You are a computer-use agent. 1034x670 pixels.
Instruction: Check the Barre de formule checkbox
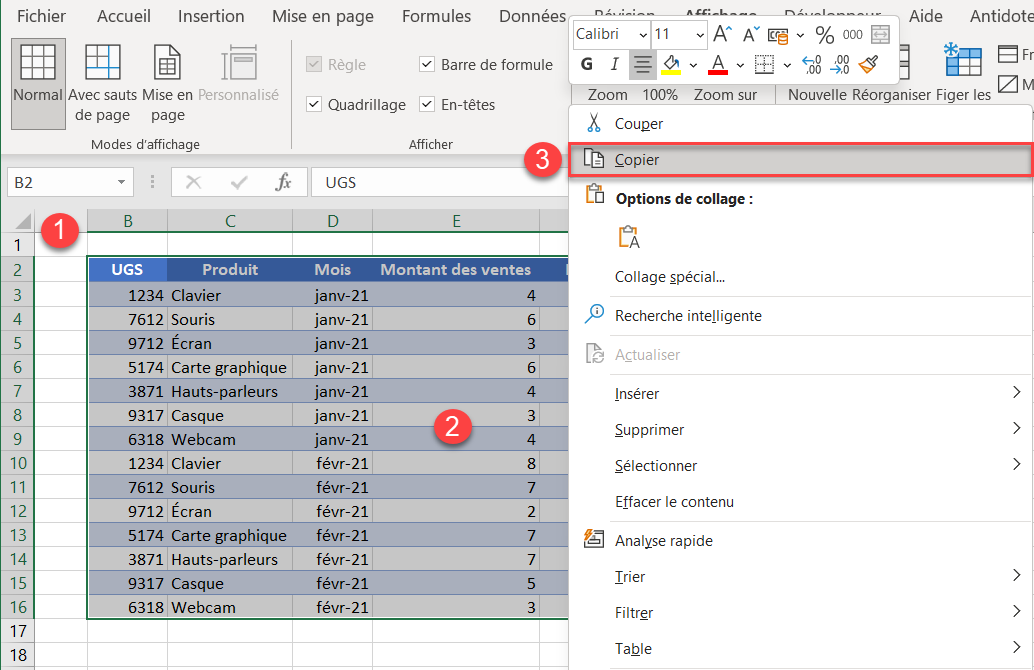[x=427, y=64]
